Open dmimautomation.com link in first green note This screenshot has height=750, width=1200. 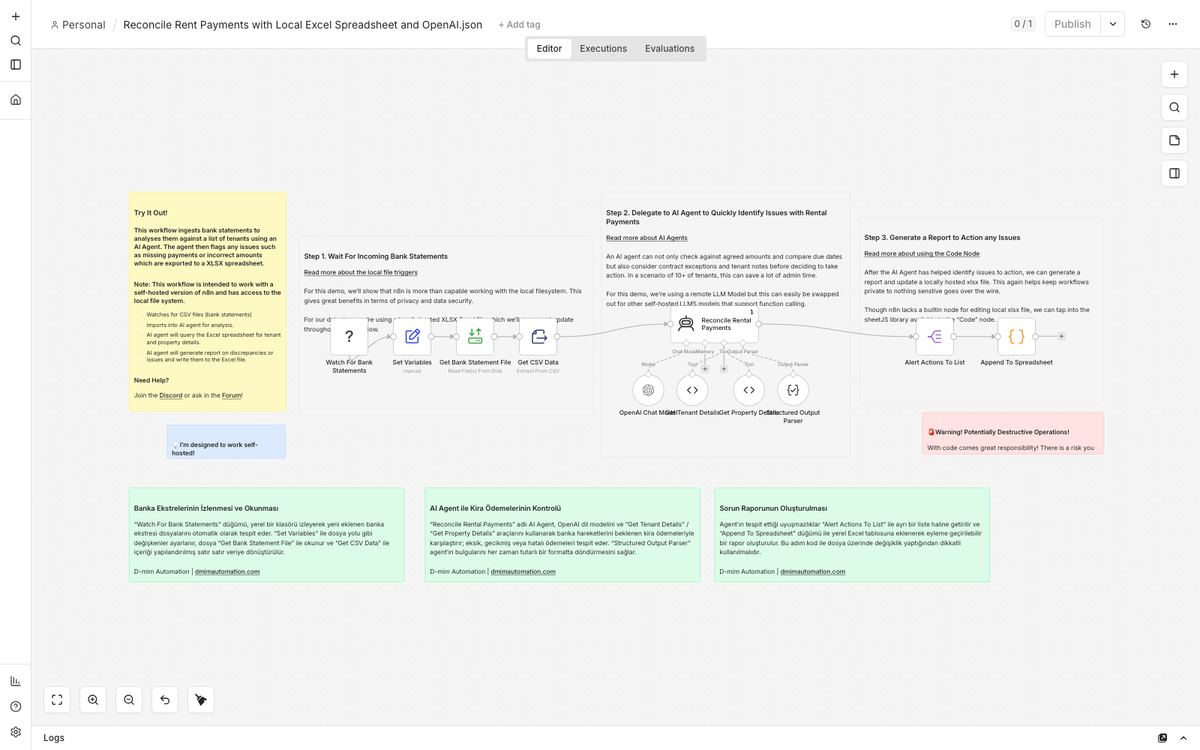click(x=226, y=572)
